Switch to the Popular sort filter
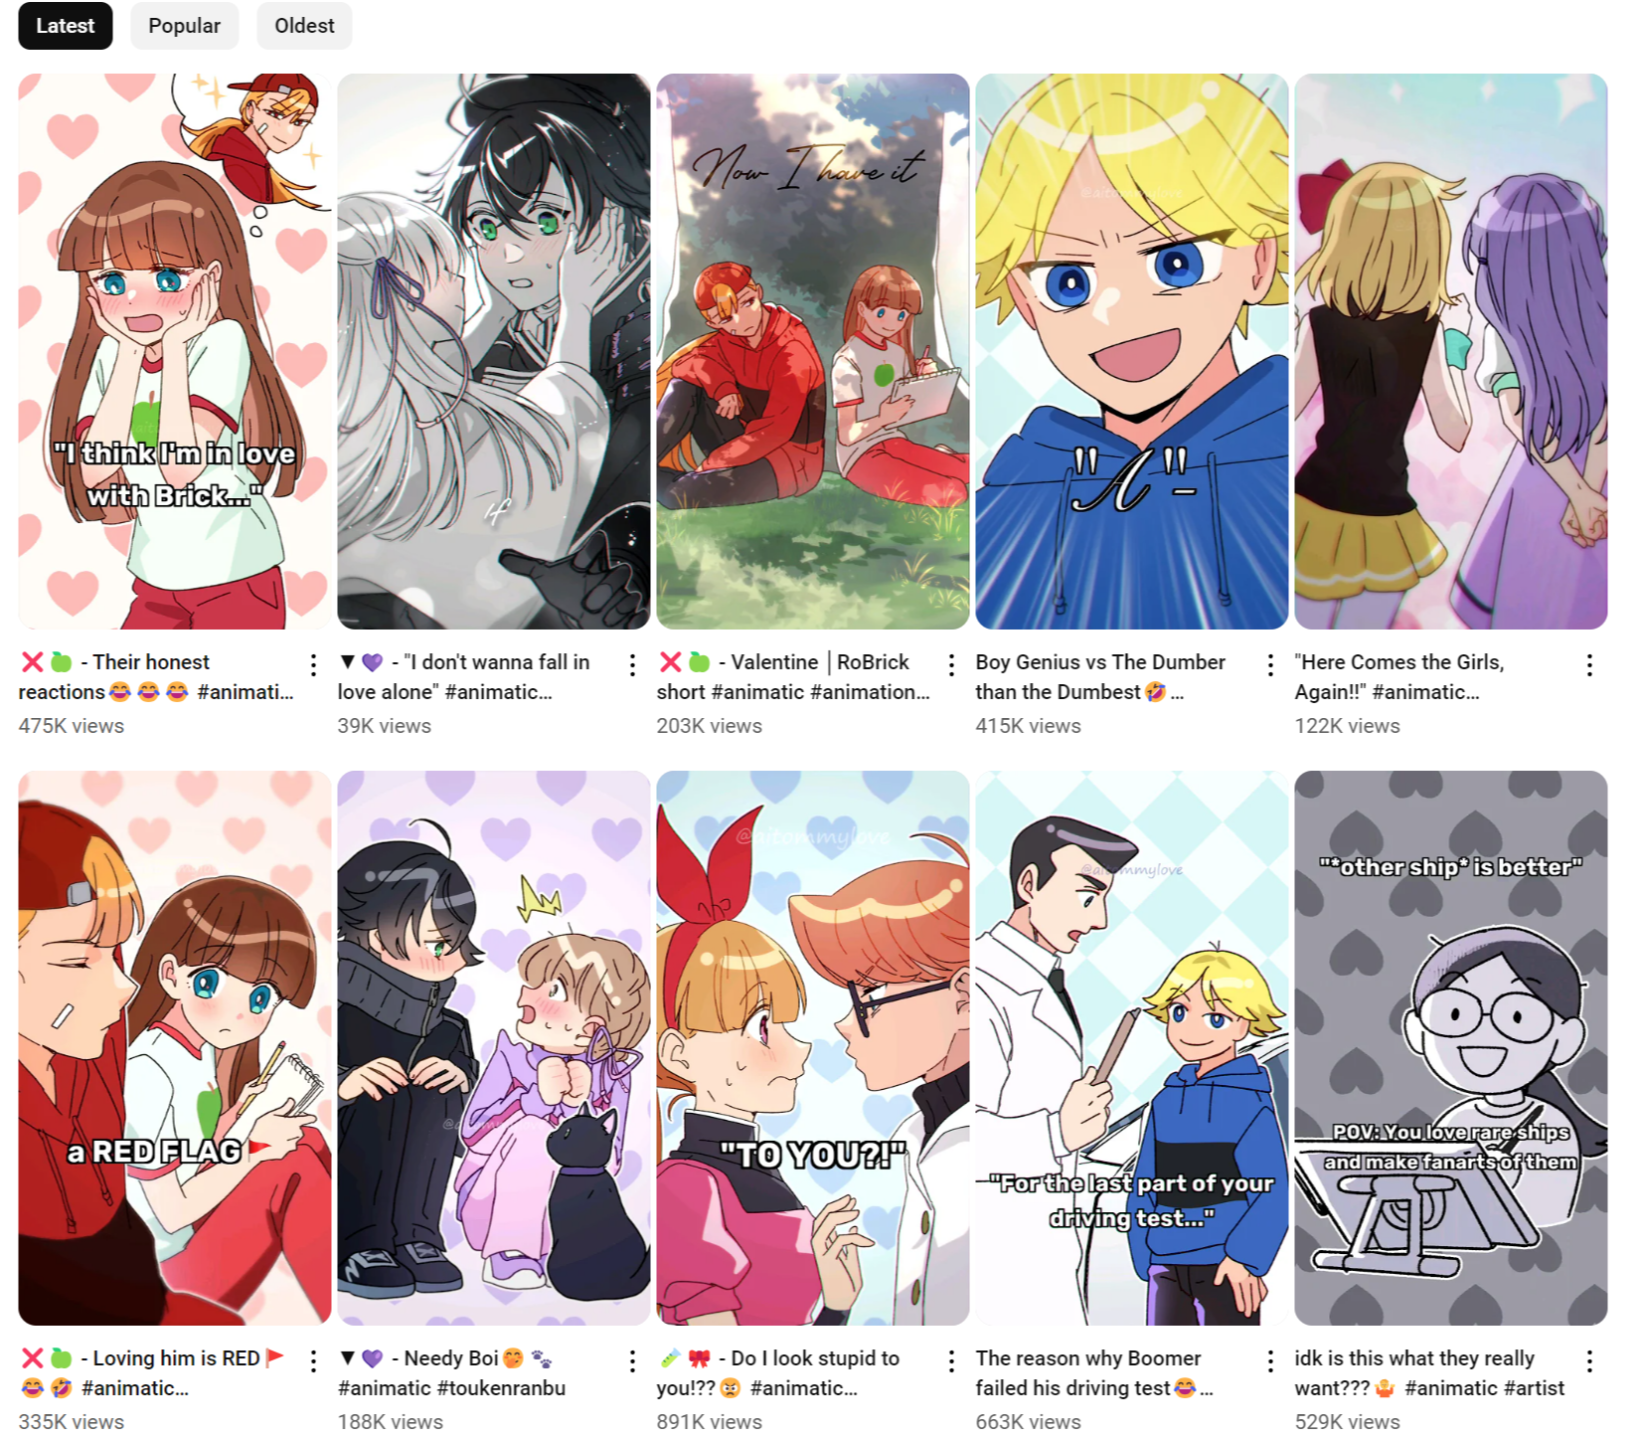Image resolution: width=1639 pixels, height=1440 pixels. click(x=184, y=26)
